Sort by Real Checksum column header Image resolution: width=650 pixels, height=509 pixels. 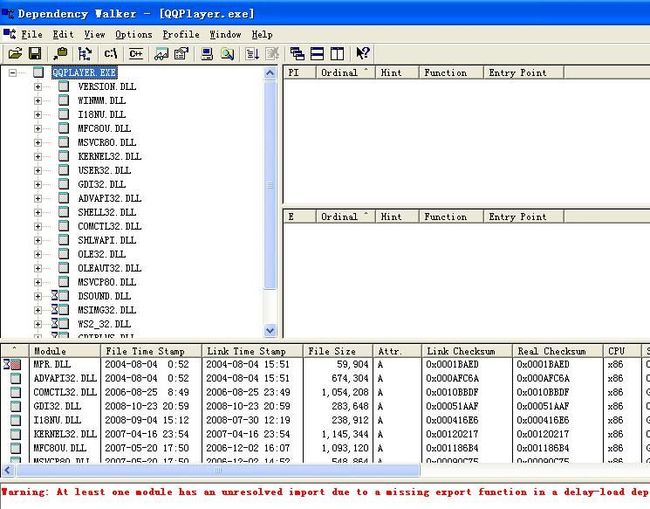coord(558,351)
